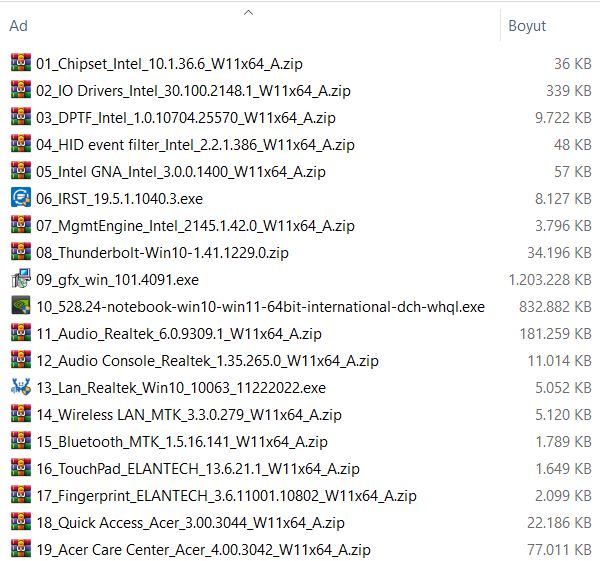The image size is (600, 561).
Task: Select file 14_Wireless LAN_MTK_3.3.0.279 zip
Action: (x=189, y=415)
